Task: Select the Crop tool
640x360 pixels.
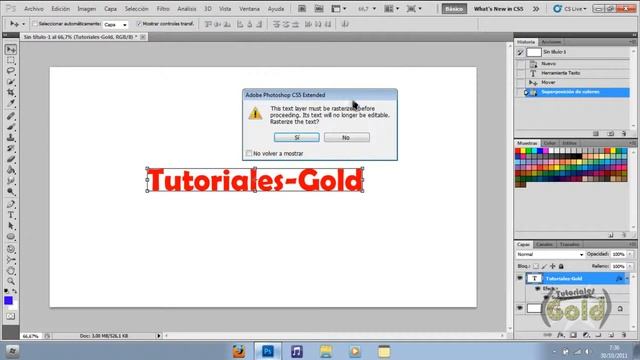Action: pyautogui.click(x=11, y=92)
